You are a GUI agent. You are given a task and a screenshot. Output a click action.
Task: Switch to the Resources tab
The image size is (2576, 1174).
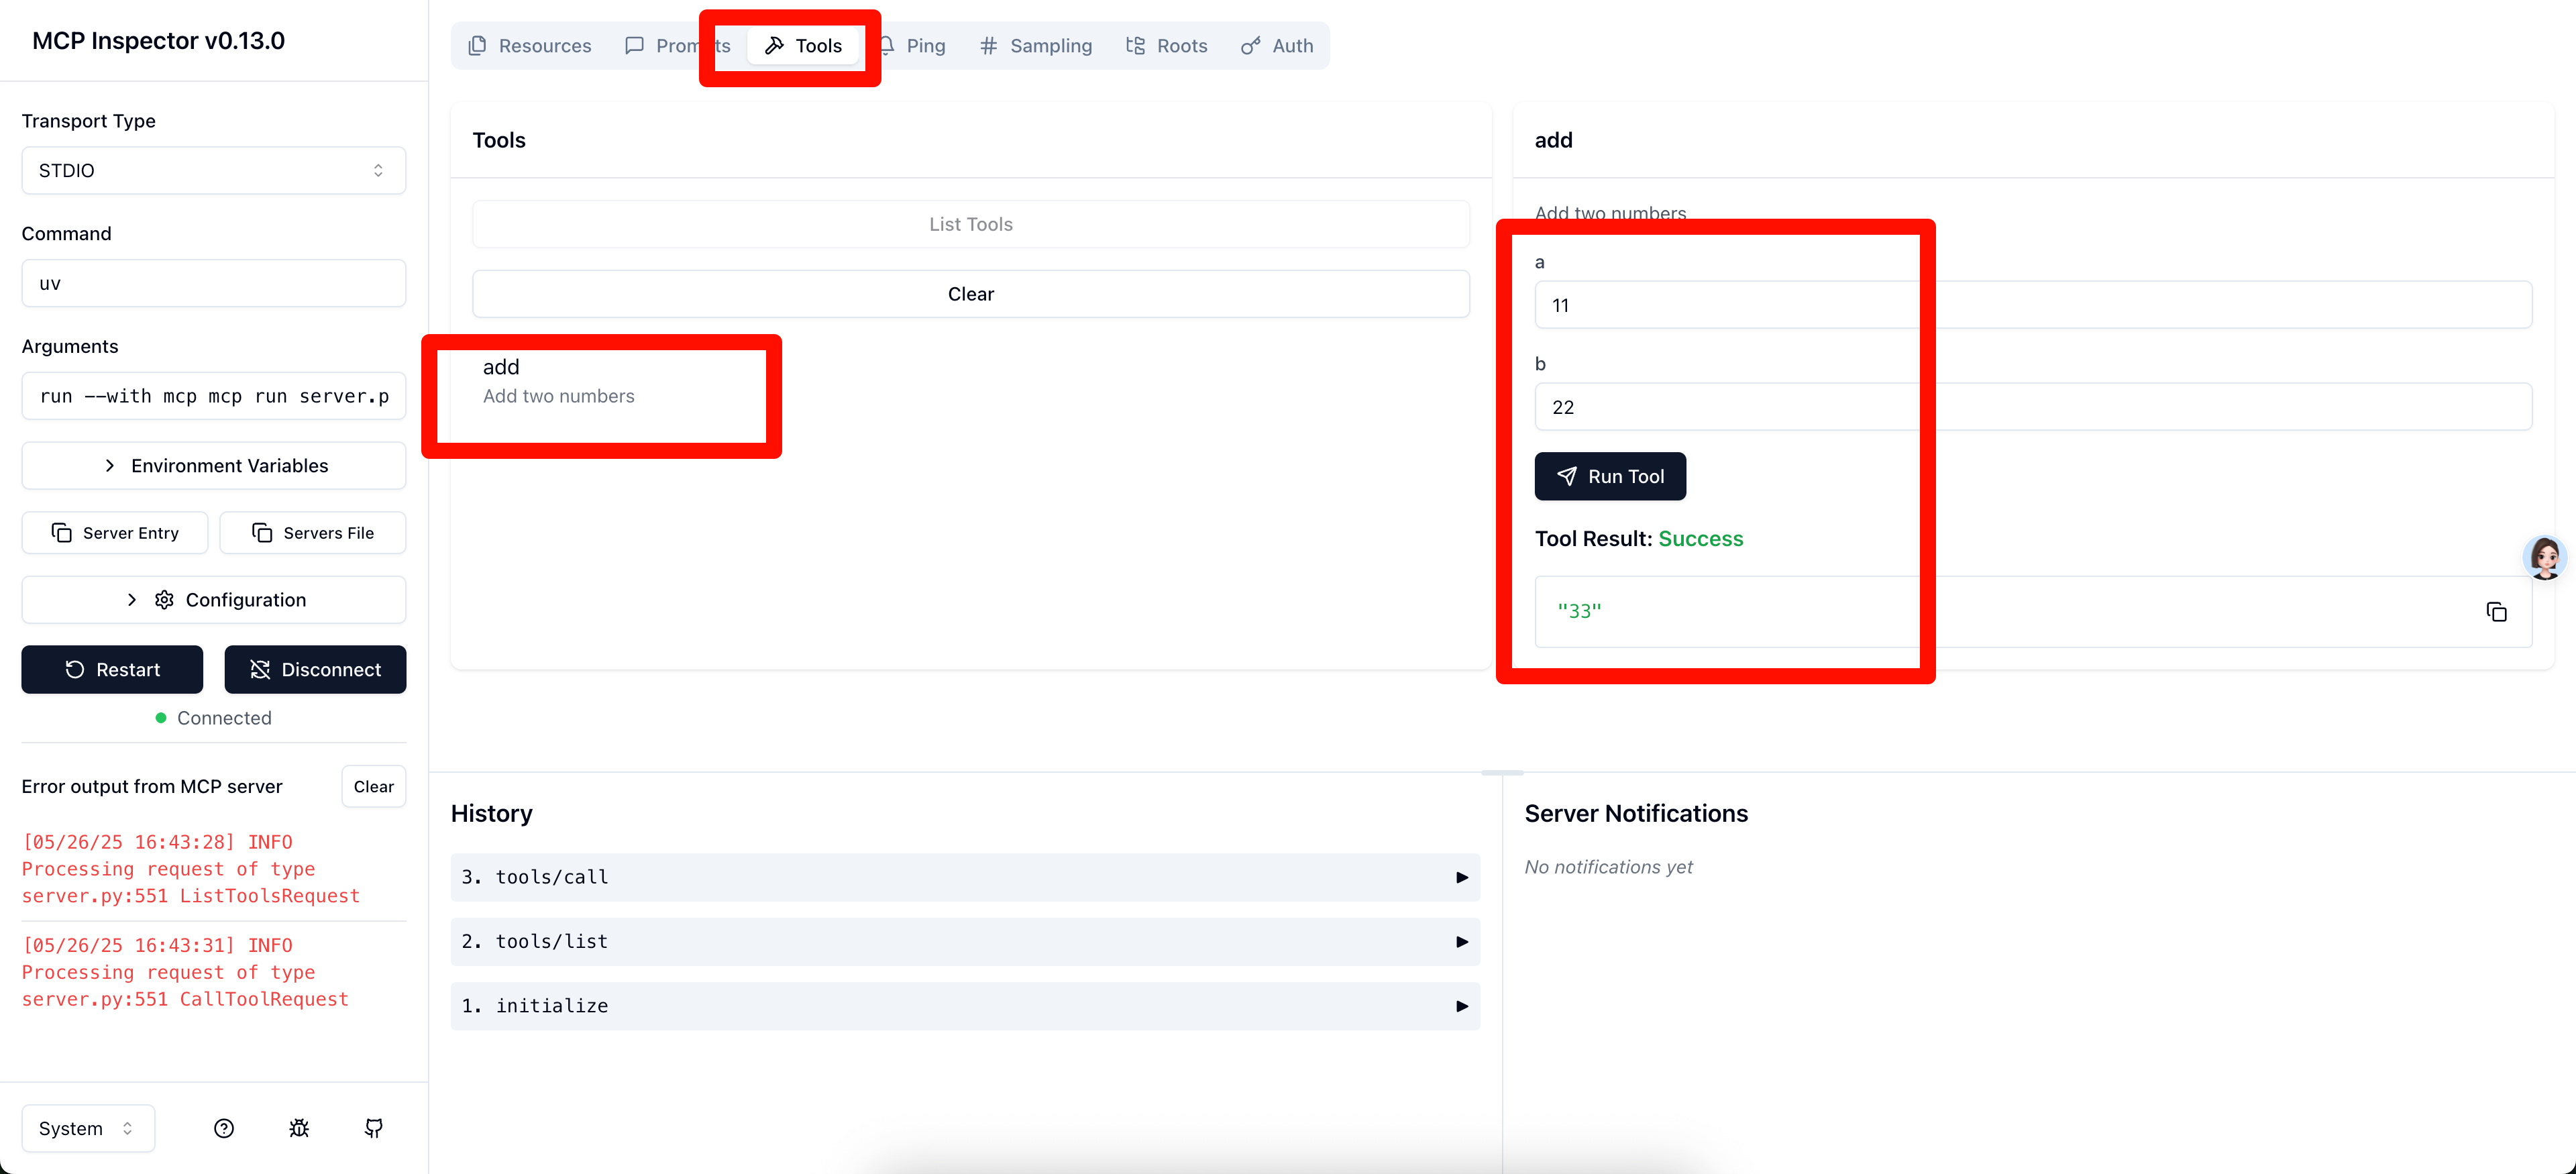530,46
